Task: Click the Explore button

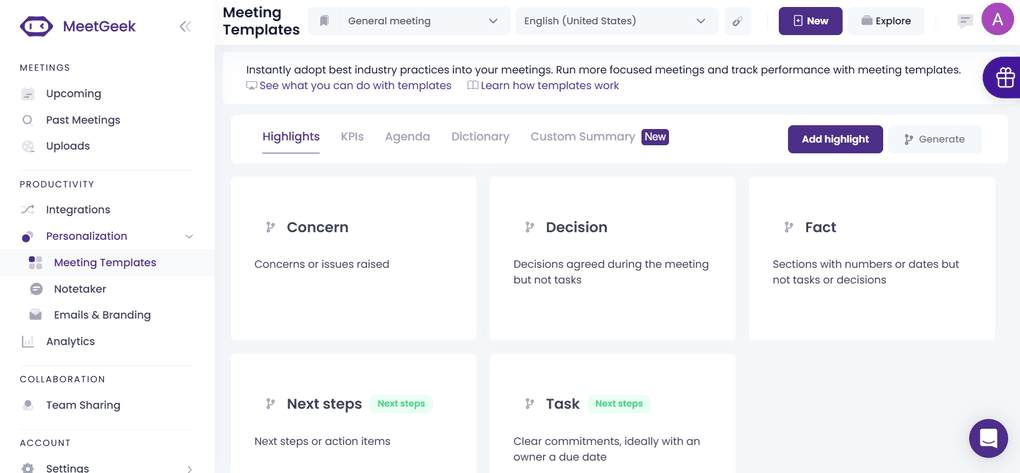Action: coord(886,21)
